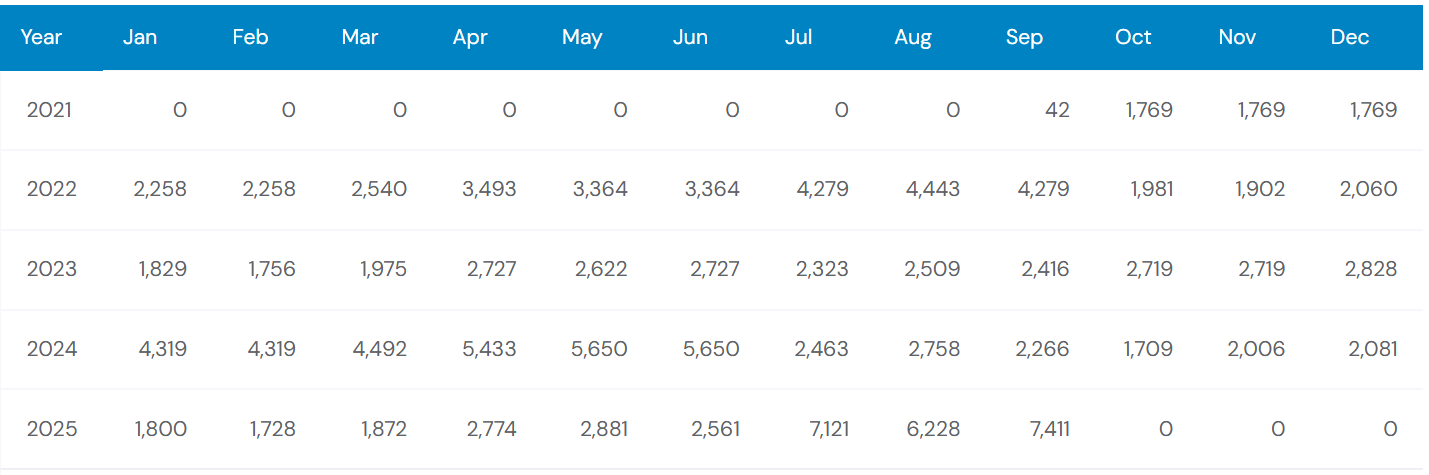Select the 1,709 cell for Oct 2024
Image resolution: width=1429 pixels, height=475 pixels.
coord(1149,349)
